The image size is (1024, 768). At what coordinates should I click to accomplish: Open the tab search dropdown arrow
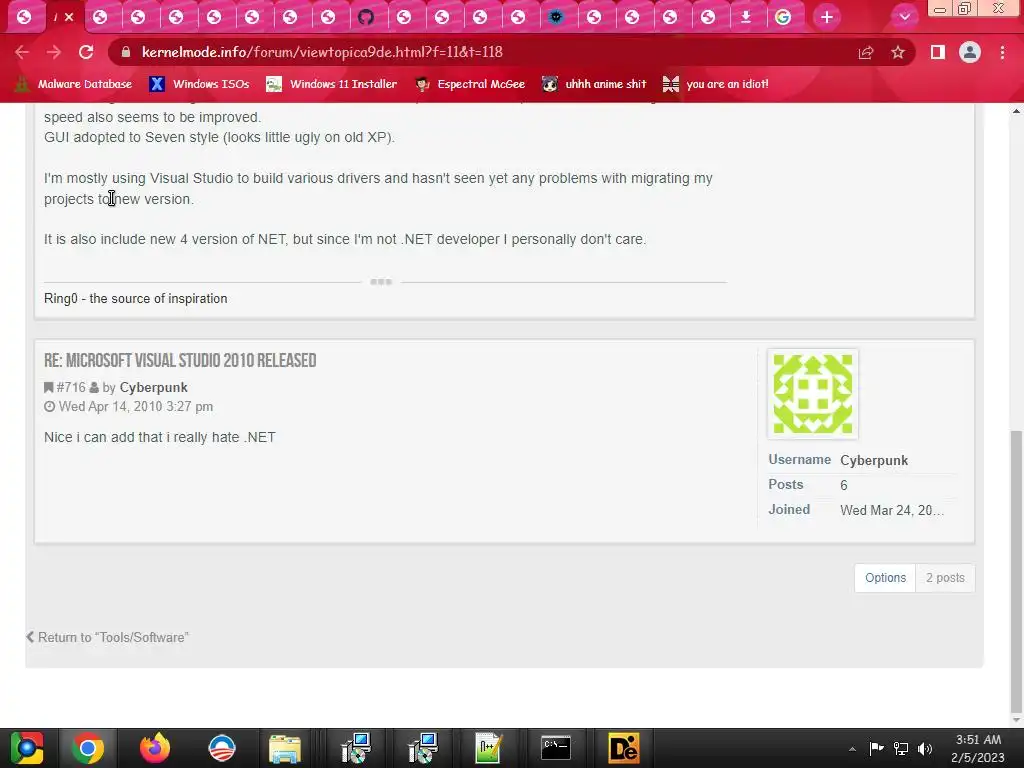tap(904, 17)
